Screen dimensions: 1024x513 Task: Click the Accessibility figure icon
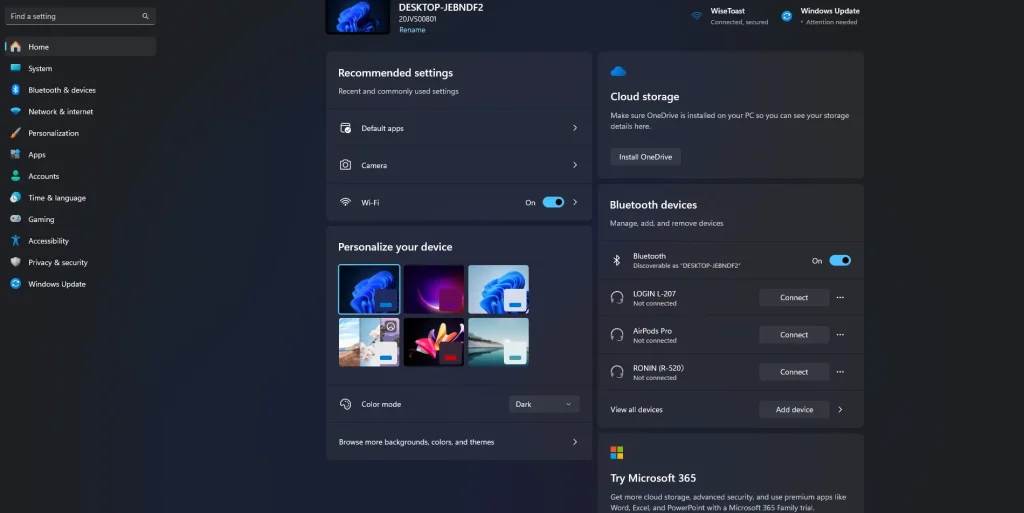tap(16, 240)
